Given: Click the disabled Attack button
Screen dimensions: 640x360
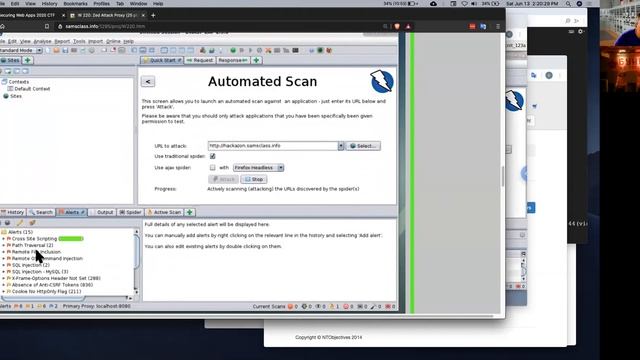Looking at the screenshot, I should pos(224,179).
